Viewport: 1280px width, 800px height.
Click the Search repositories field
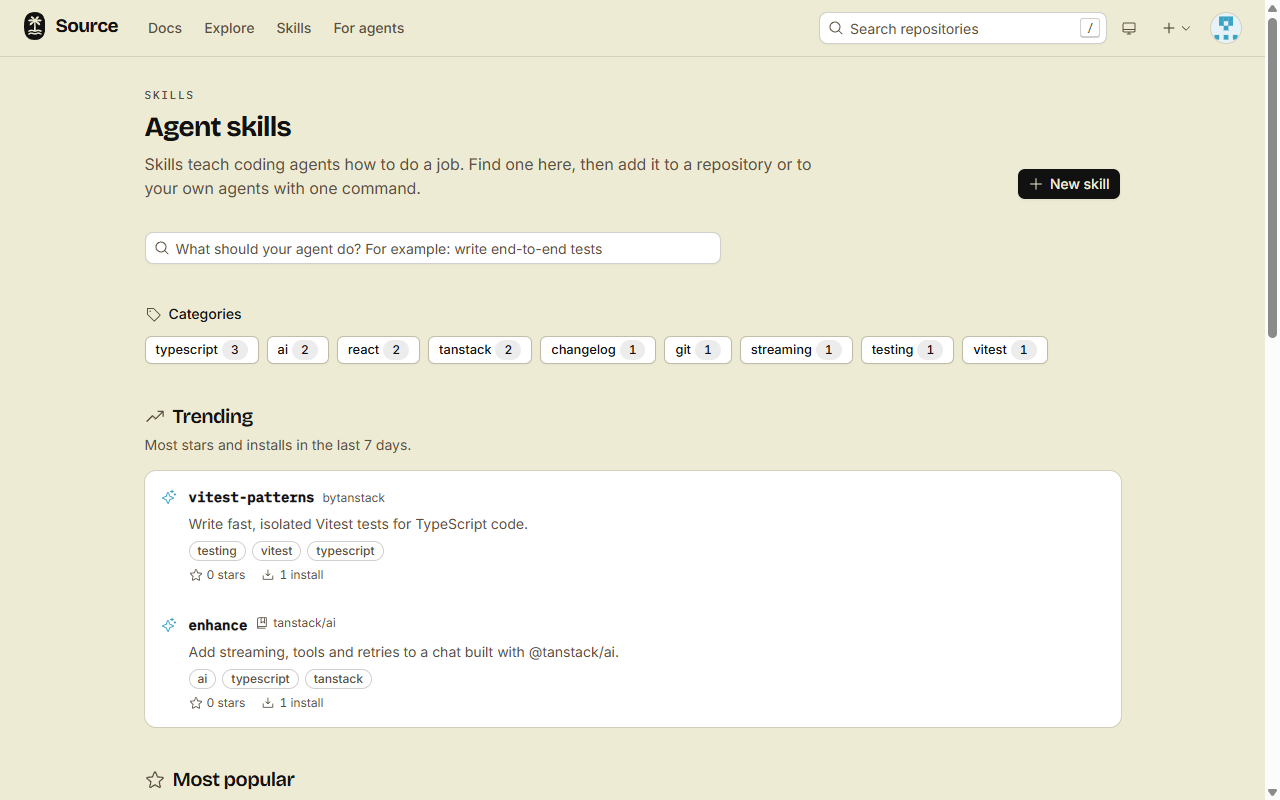pyautogui.click(x=963, y=28)
